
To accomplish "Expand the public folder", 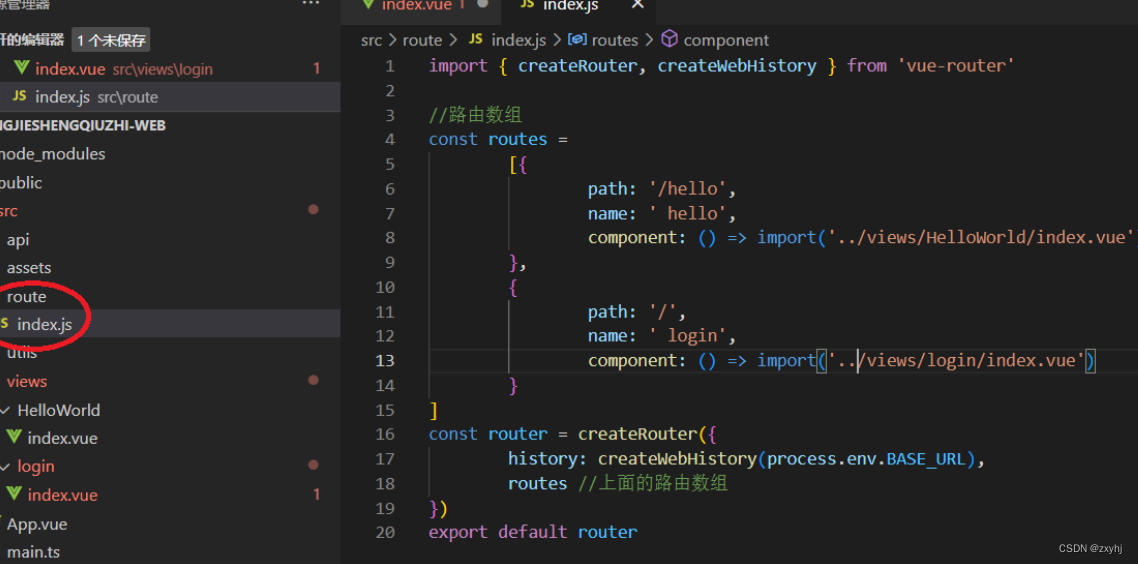I will (x=21, y=183).
